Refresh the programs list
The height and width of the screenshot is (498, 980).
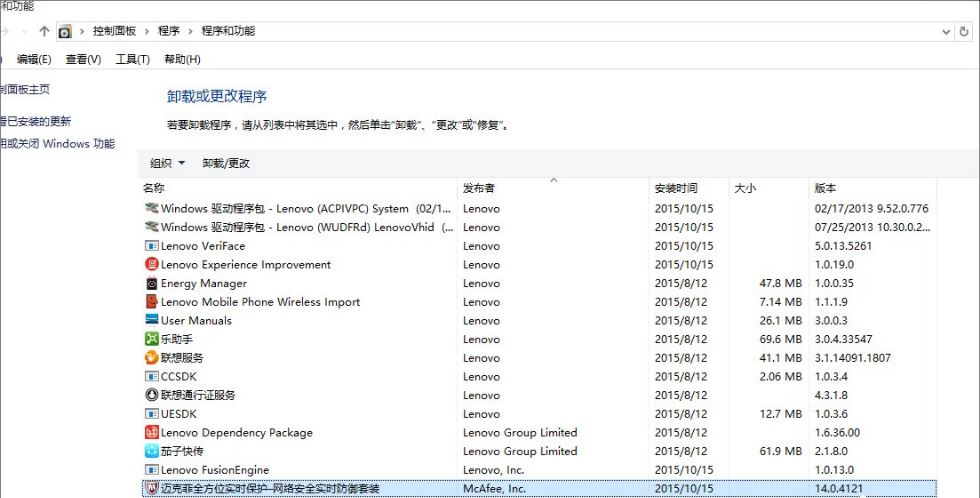964,31
